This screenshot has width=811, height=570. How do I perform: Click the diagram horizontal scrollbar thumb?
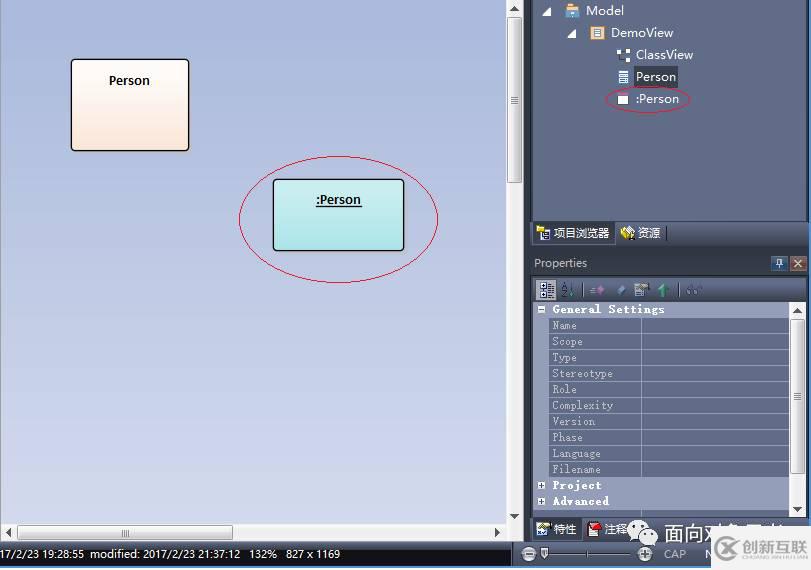[x=125, y=533]
